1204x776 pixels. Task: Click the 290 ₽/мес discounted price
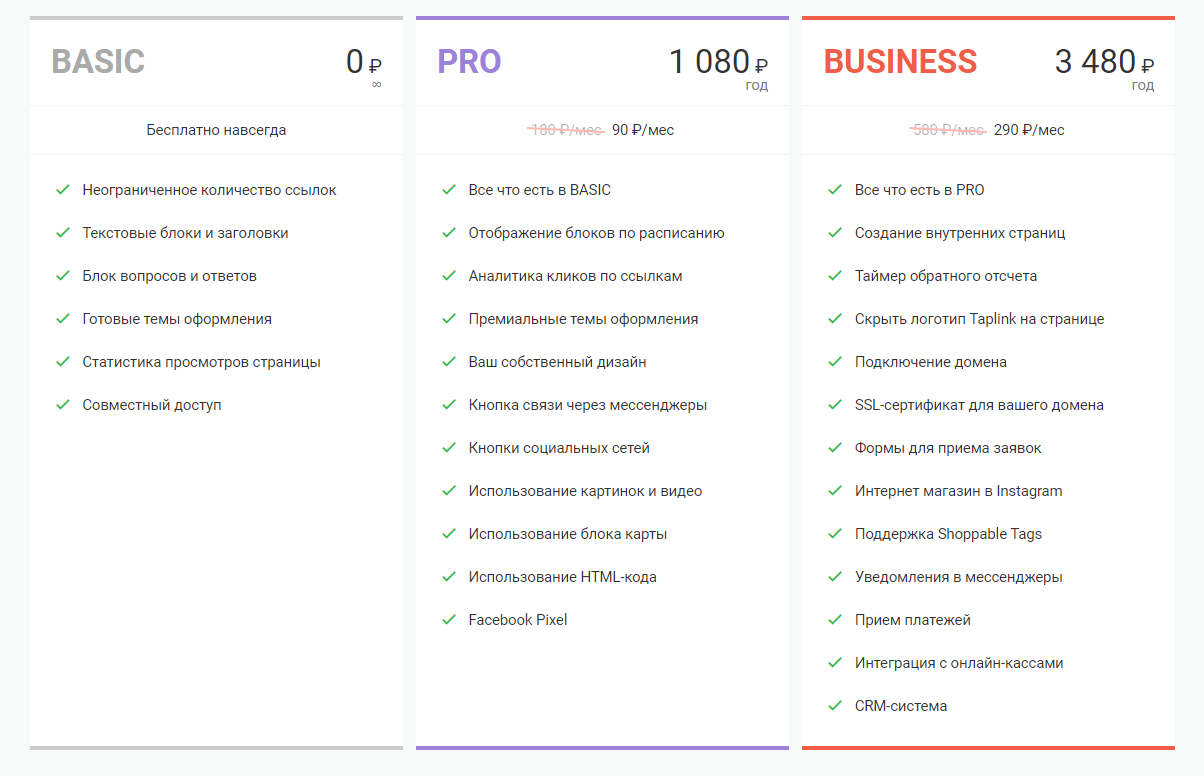click(1029, 130)
